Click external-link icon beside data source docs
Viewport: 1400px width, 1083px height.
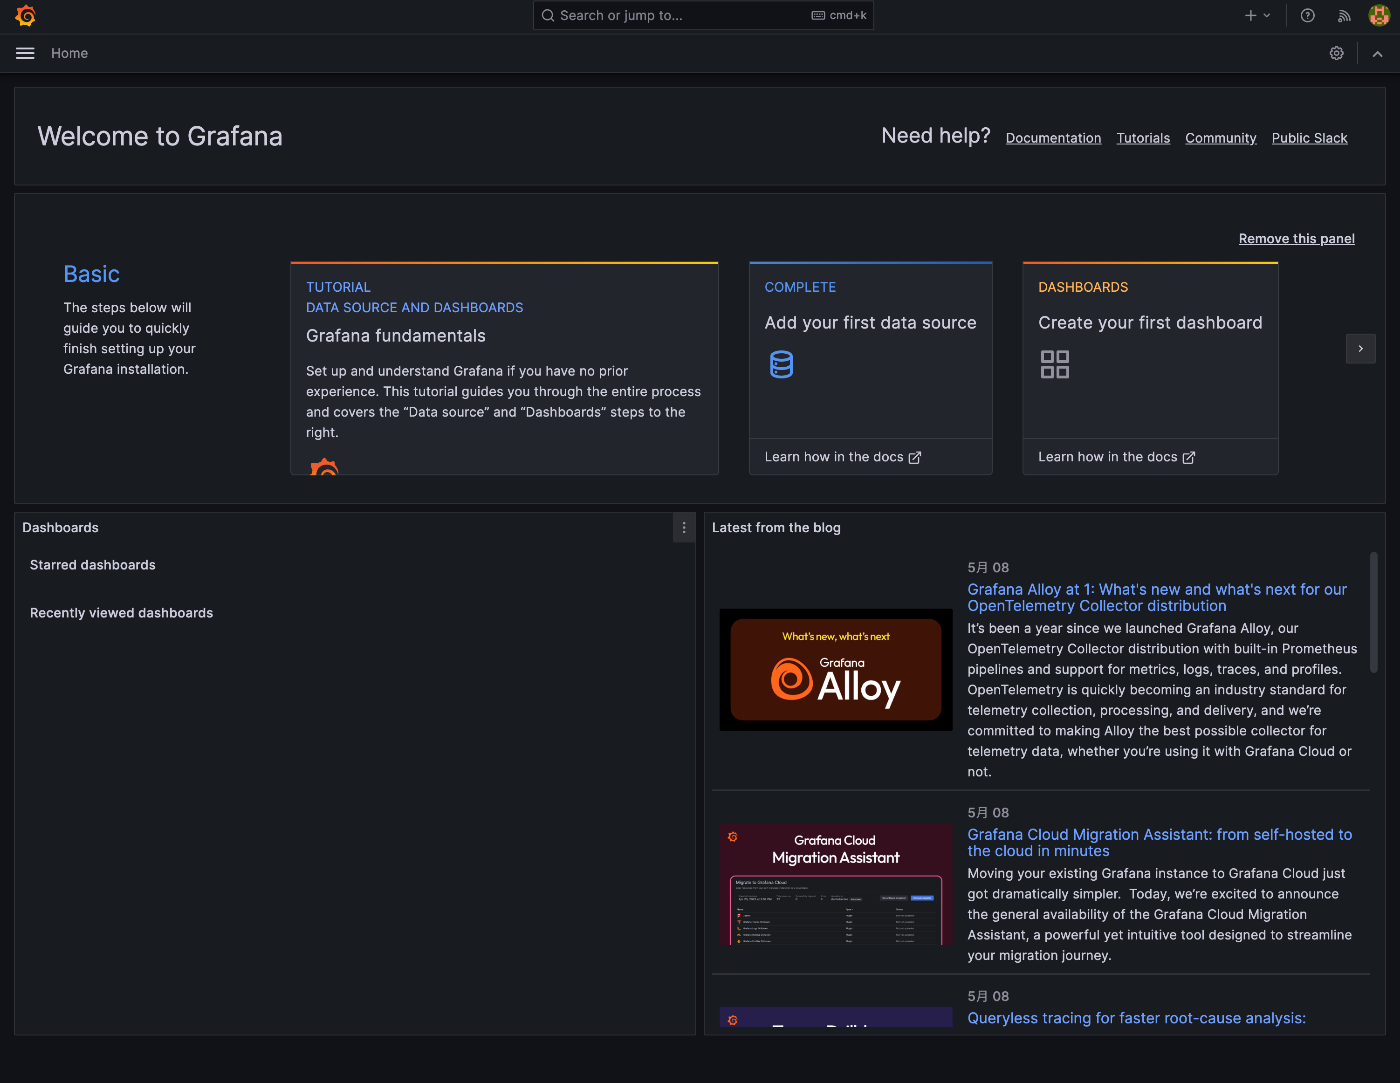pyautogui.click(x=915, y=458)
